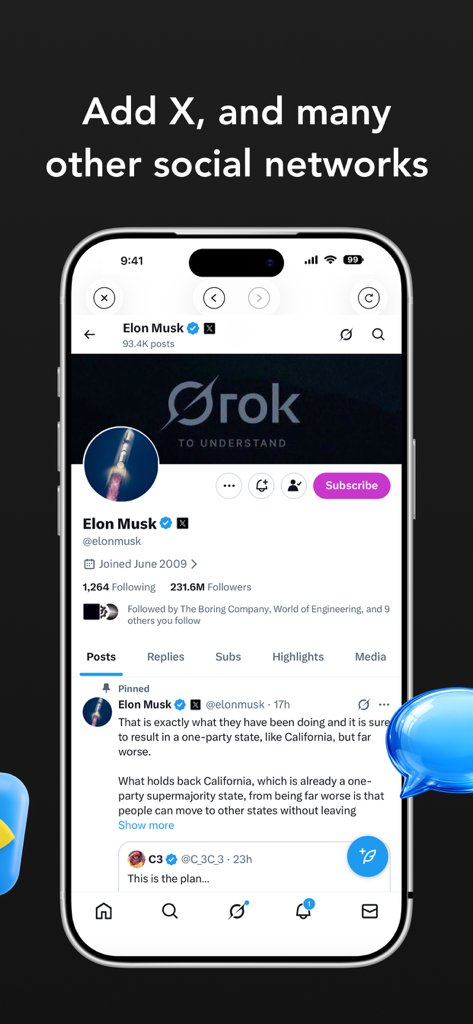Open notifications from the bottom bell
This screenshot has width=473, height=1024.
coord(304,910)
